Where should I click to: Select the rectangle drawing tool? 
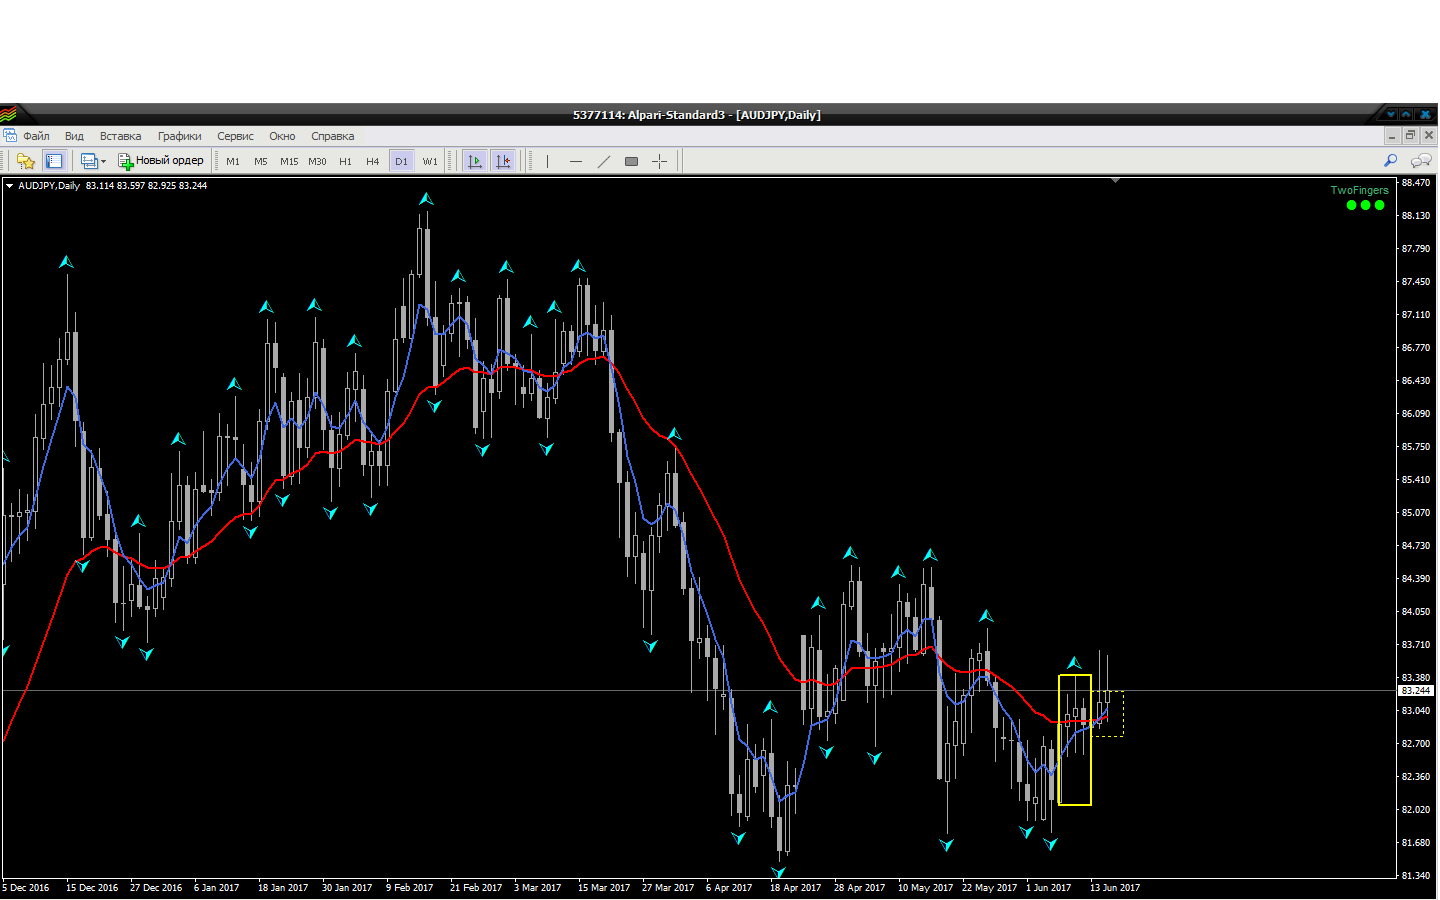click(631, 161)
